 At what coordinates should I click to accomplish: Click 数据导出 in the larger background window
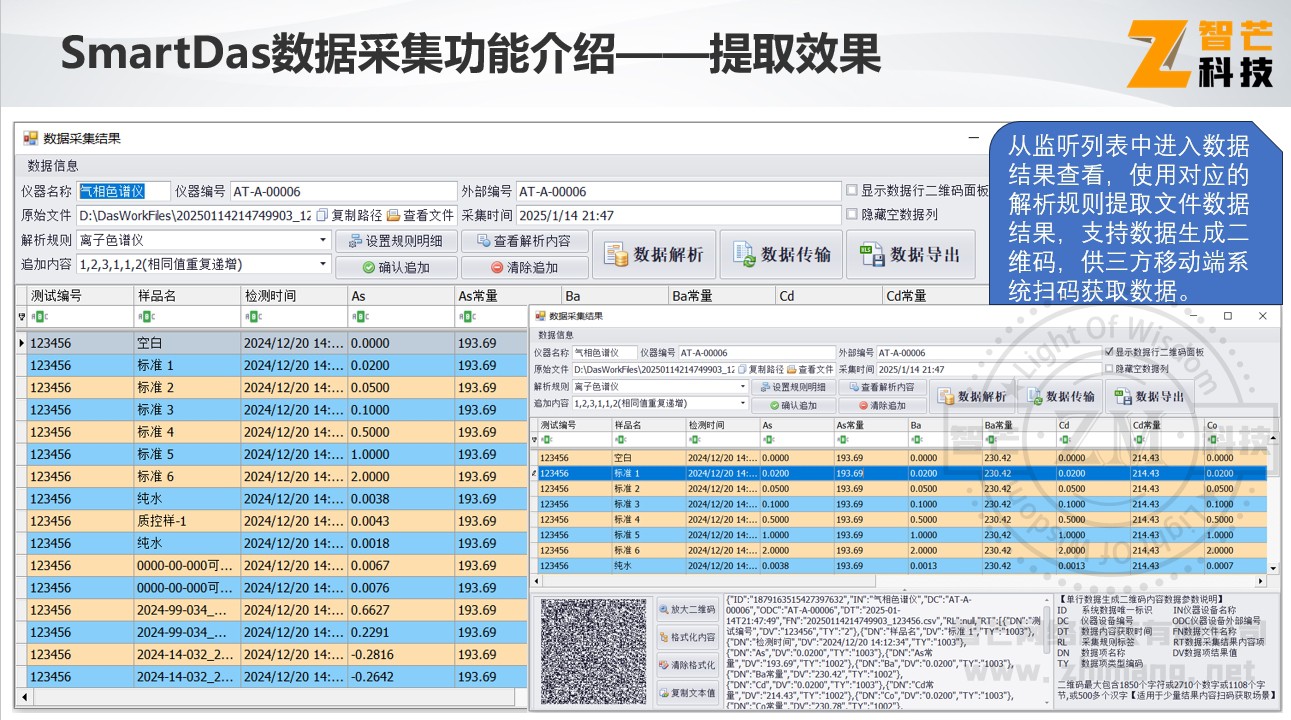[x=910, y=254]
